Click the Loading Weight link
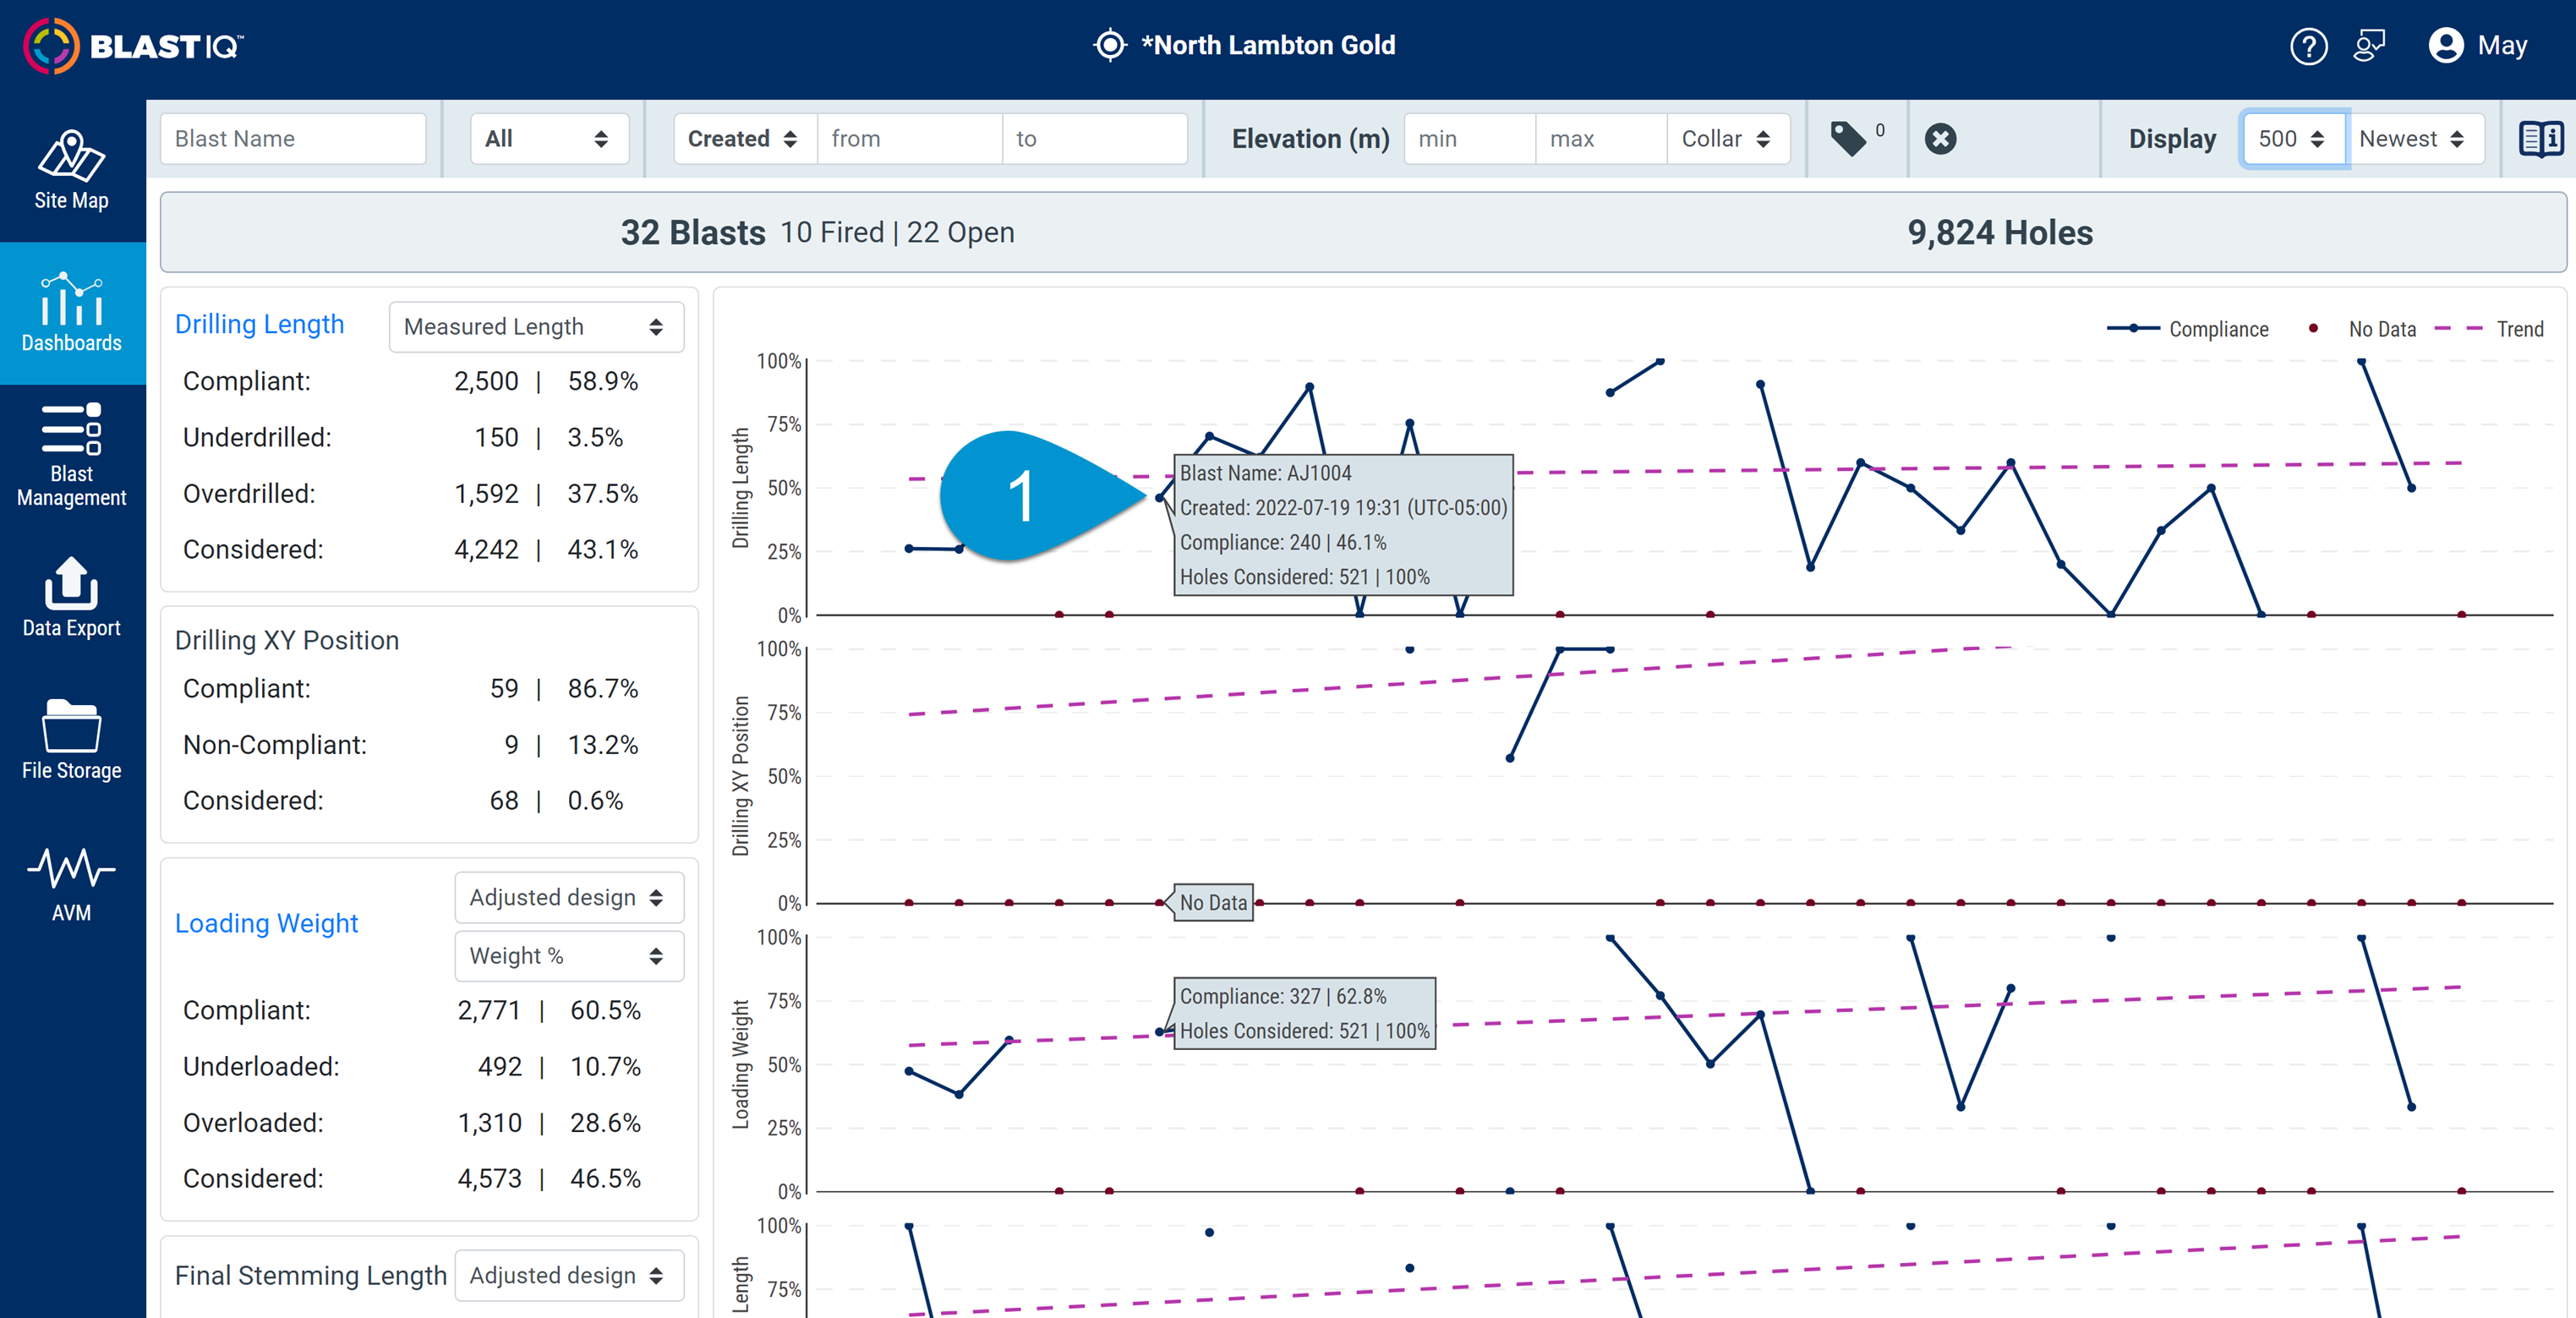The height and width of the screenshot is (1318, 2576). (266, 923)
